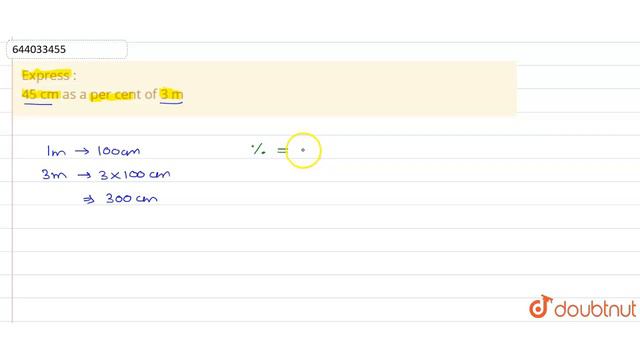This screenshot has height=360, width=640.
Task: Click the handwritten line "1m → 100cm"
Action: point(93,151)
